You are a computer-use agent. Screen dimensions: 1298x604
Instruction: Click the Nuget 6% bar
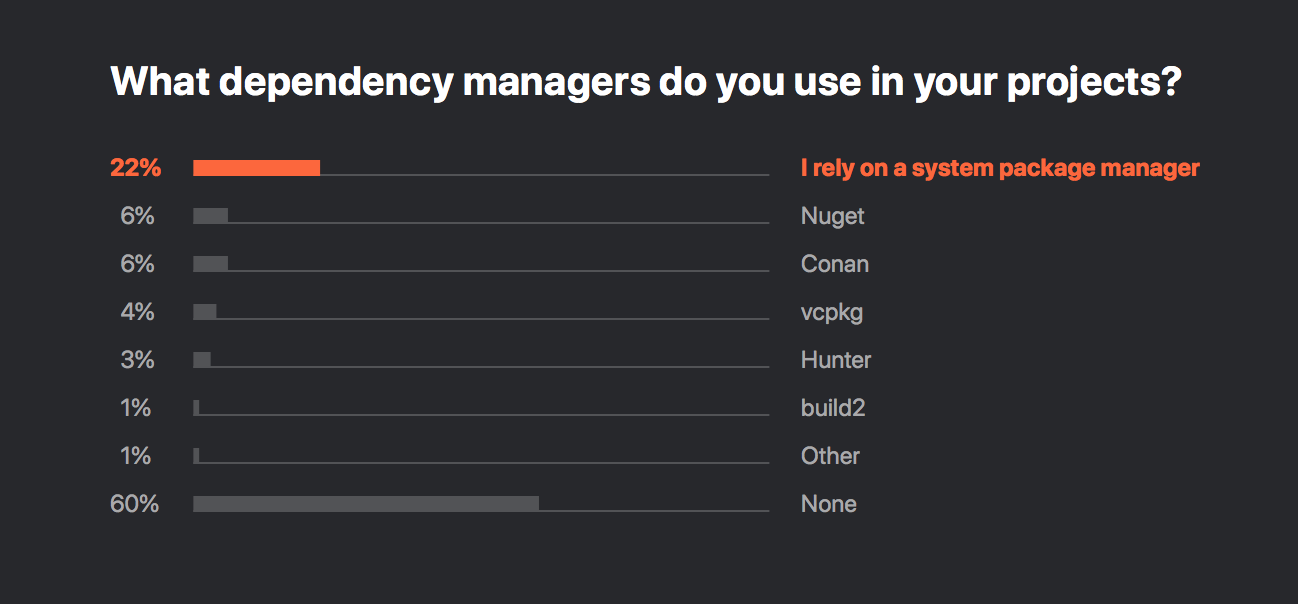tap(210, 216)
